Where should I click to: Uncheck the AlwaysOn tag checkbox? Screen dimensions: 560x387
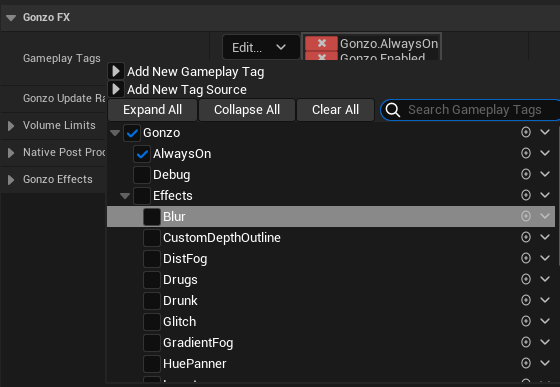coord(142,154)
